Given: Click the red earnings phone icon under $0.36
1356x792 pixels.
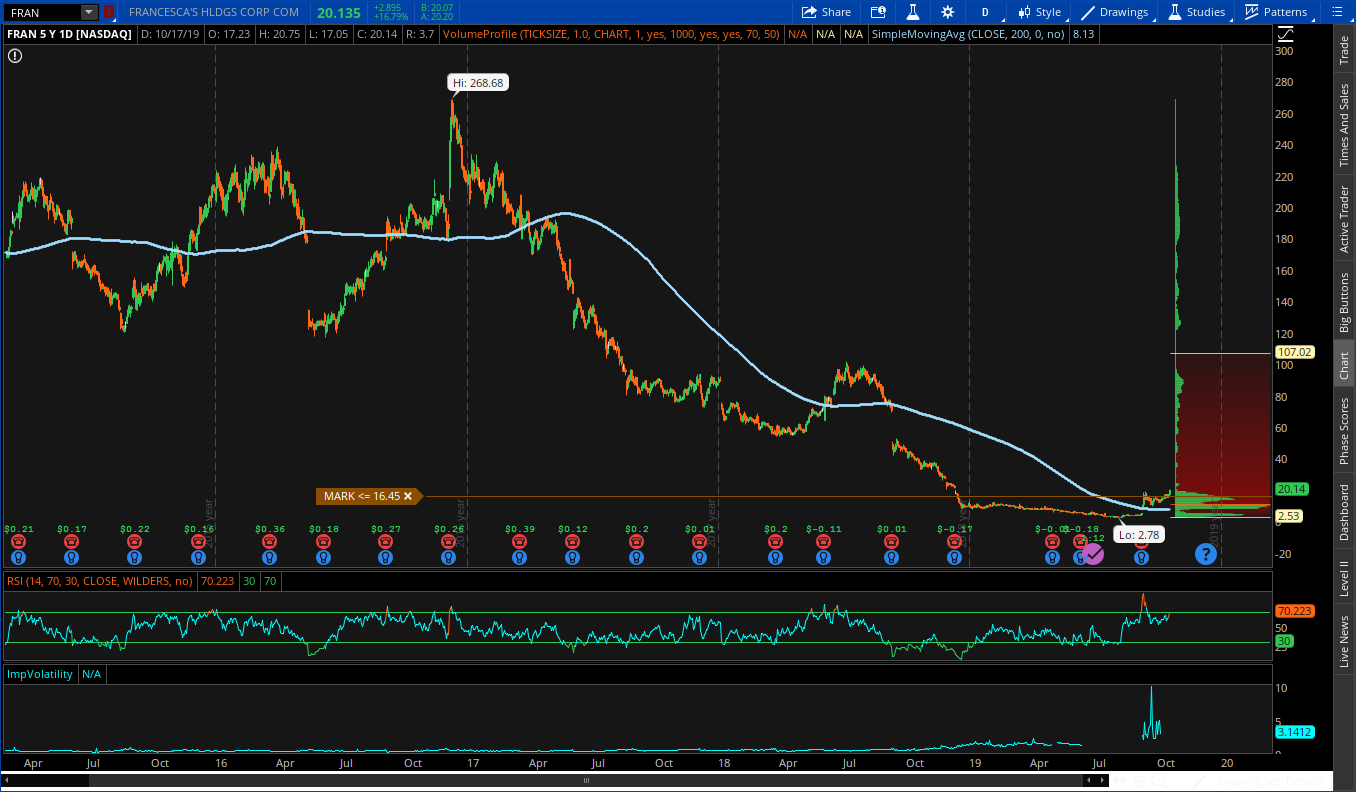Looking at the screenshot, I should click(269, 541).
